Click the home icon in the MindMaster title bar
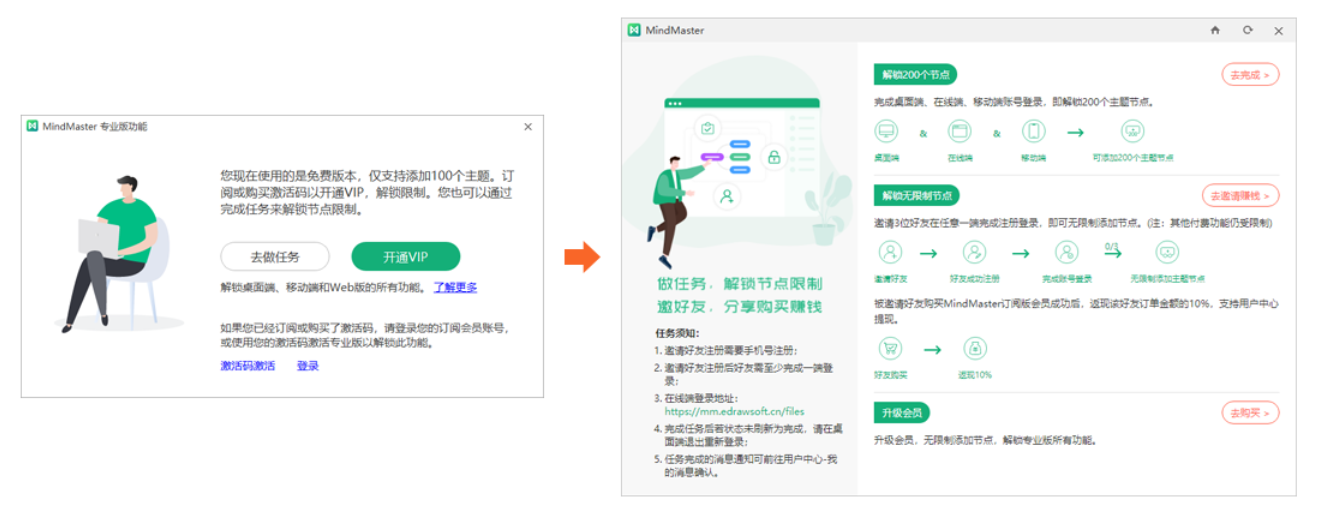Screen dimensions: 1318x519 pyautogui.click(x=1215, y=30)
